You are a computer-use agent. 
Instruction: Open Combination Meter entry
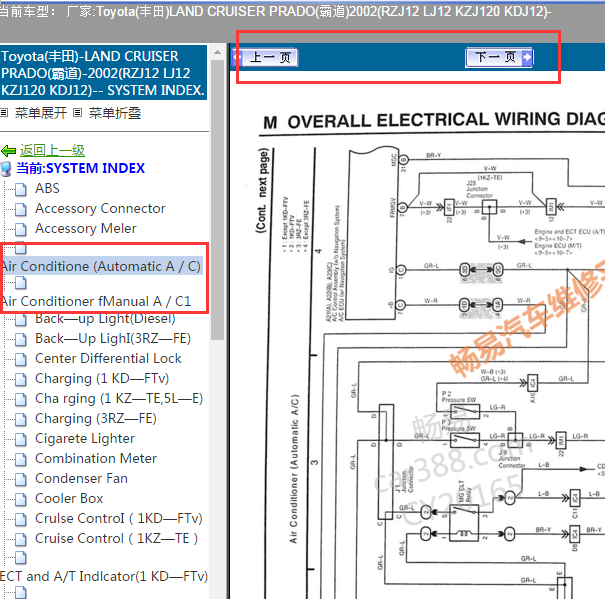pos(96,459)
